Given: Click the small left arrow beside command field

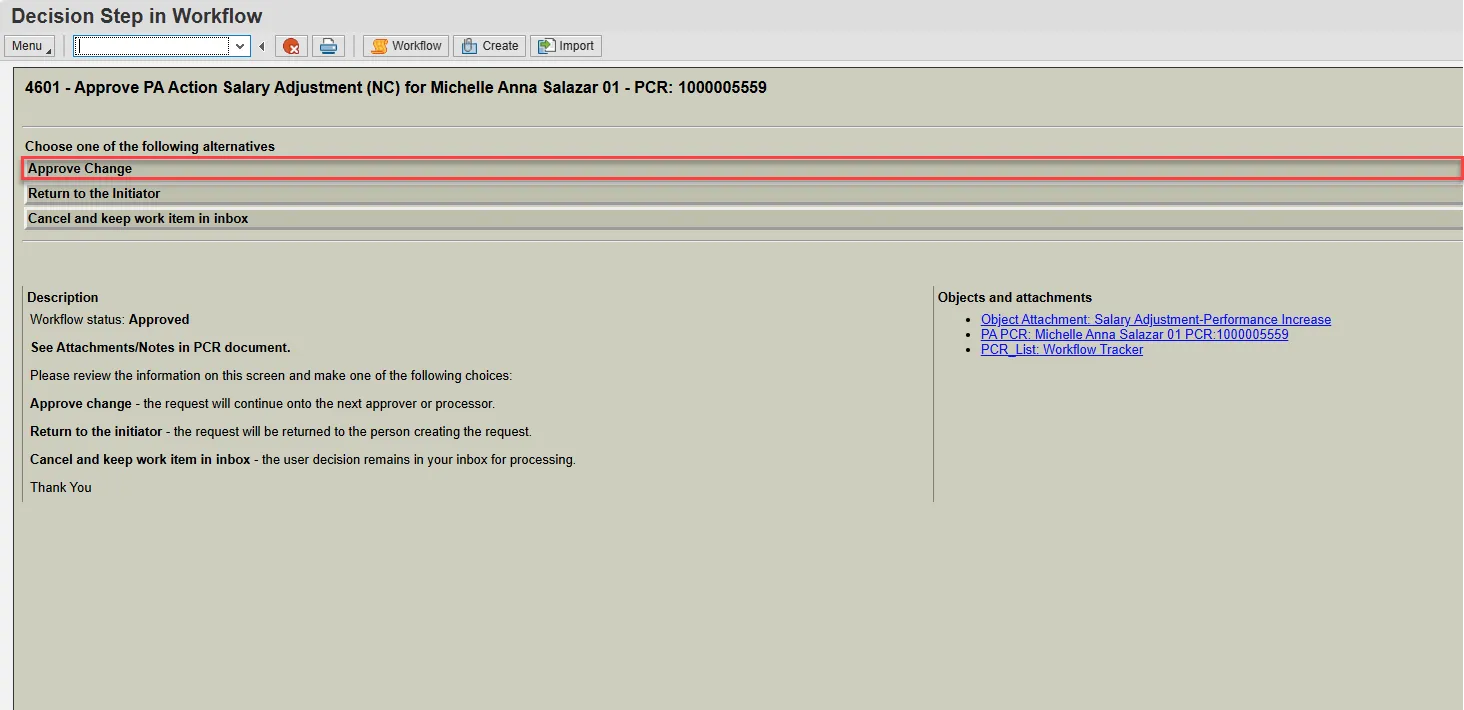Looking at the screenshot, I should 262,46.
